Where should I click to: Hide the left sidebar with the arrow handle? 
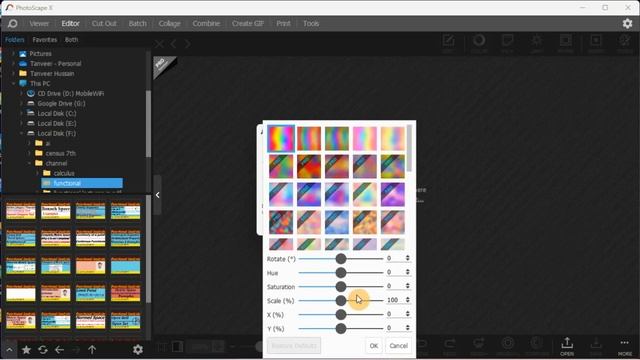[x=158, y=195]
